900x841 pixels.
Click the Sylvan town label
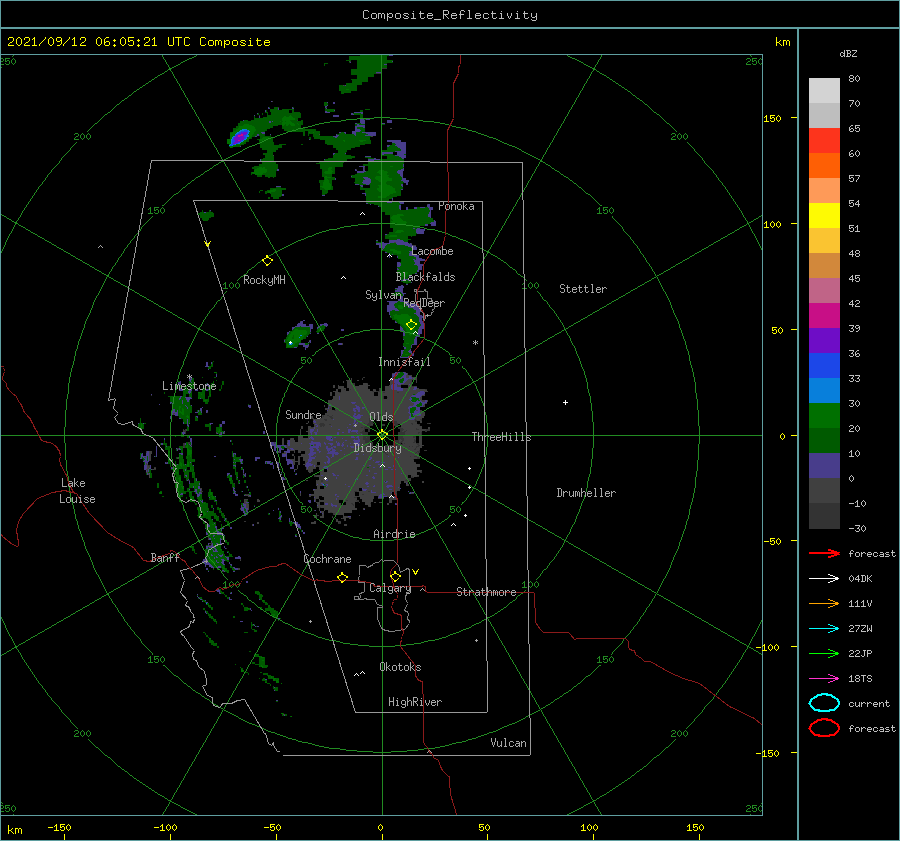(x=383, y=295)
